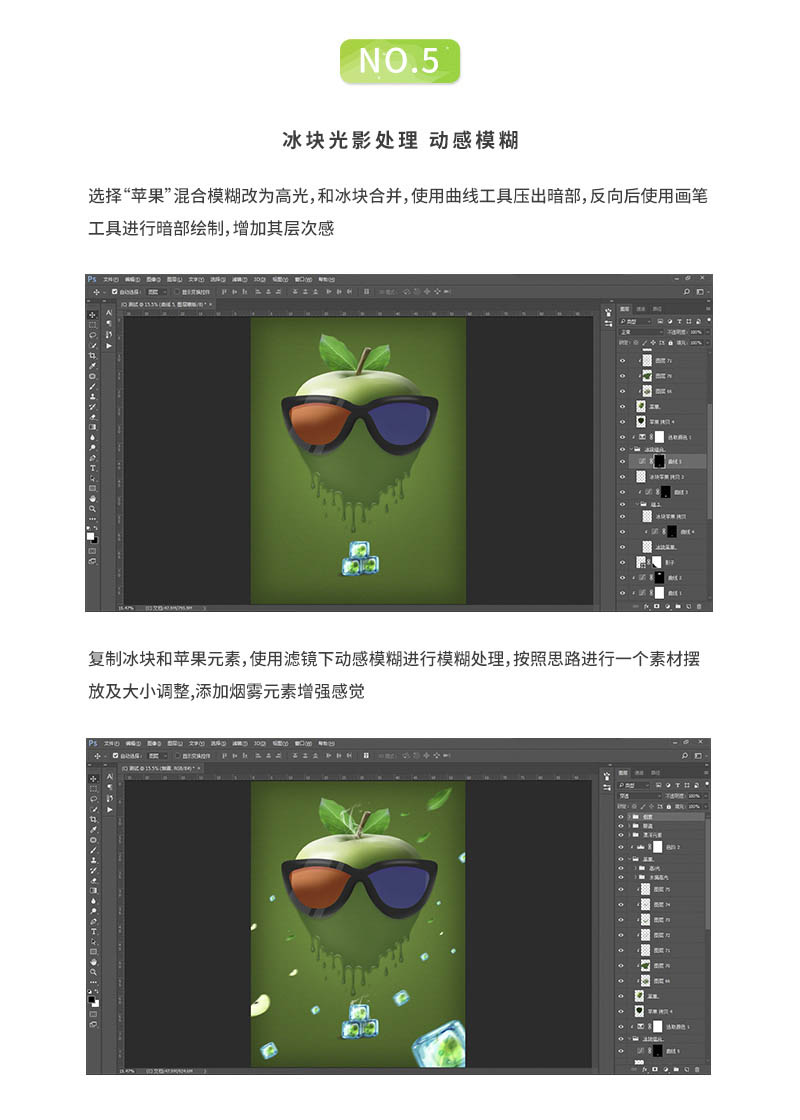Open 穿透 blend mode dropdown in second screenshot
The image size is (800, 1120).
click(x=639, y=796)
